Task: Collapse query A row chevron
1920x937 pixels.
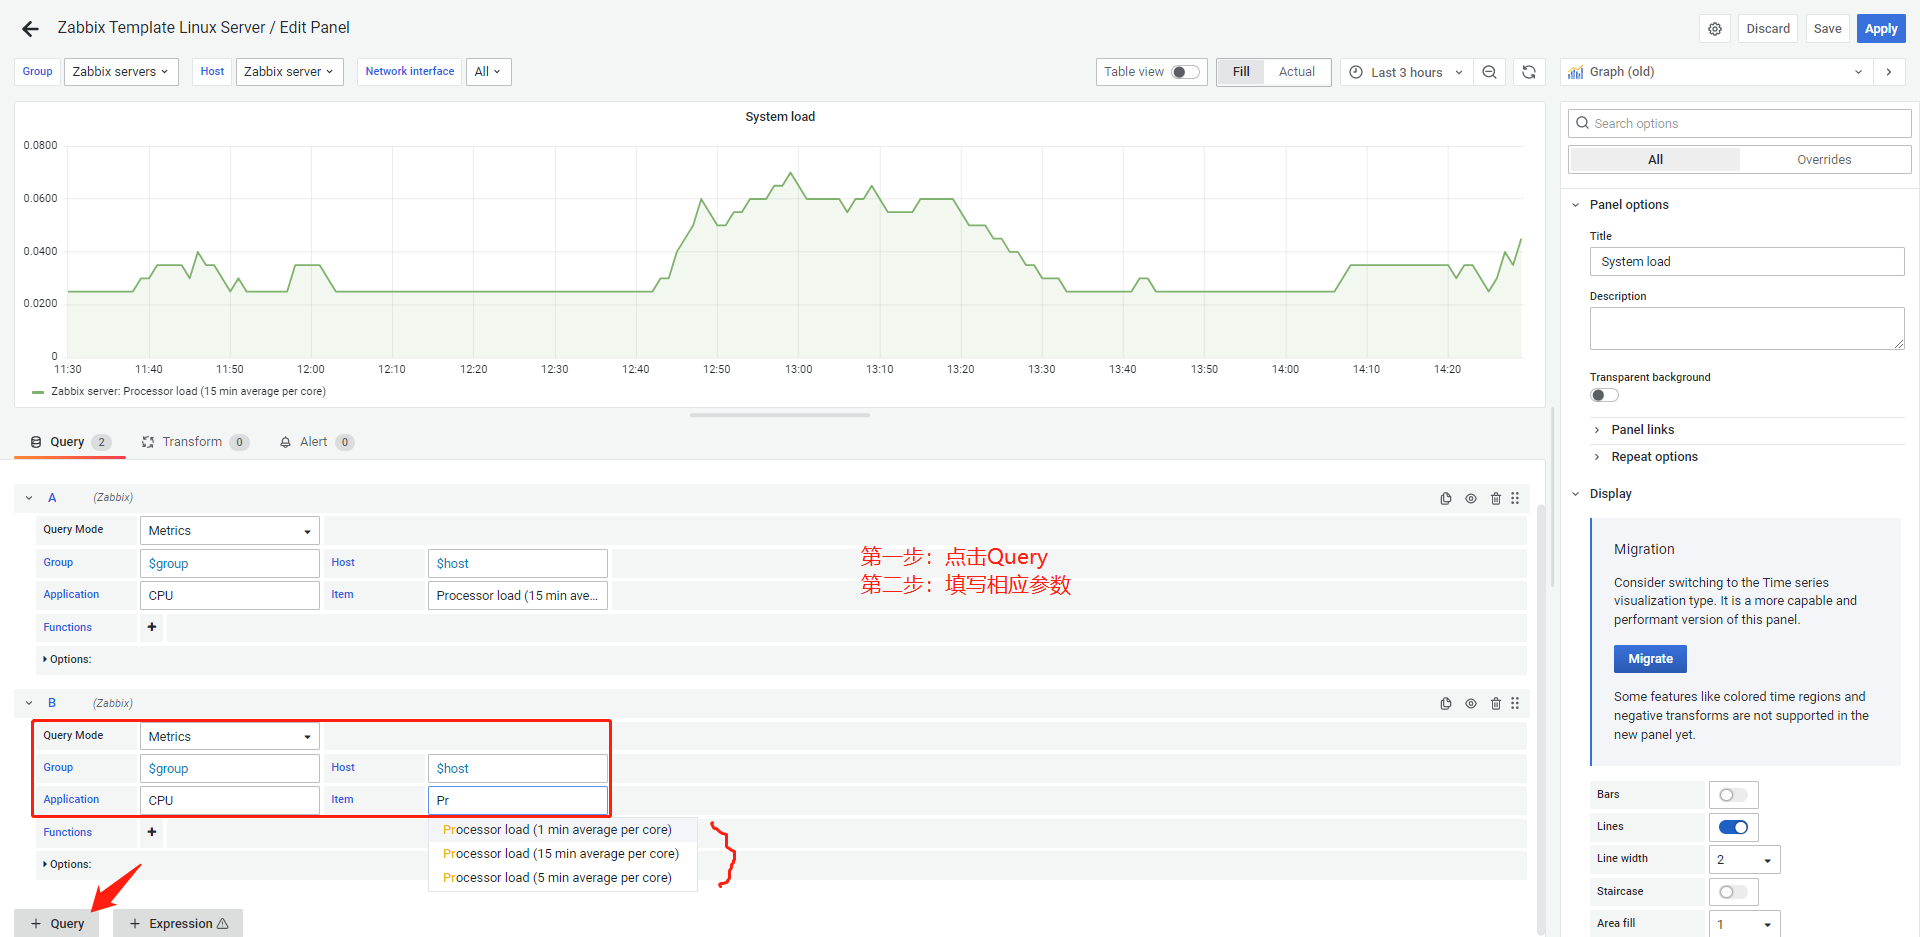Action: tap(29, 498)
